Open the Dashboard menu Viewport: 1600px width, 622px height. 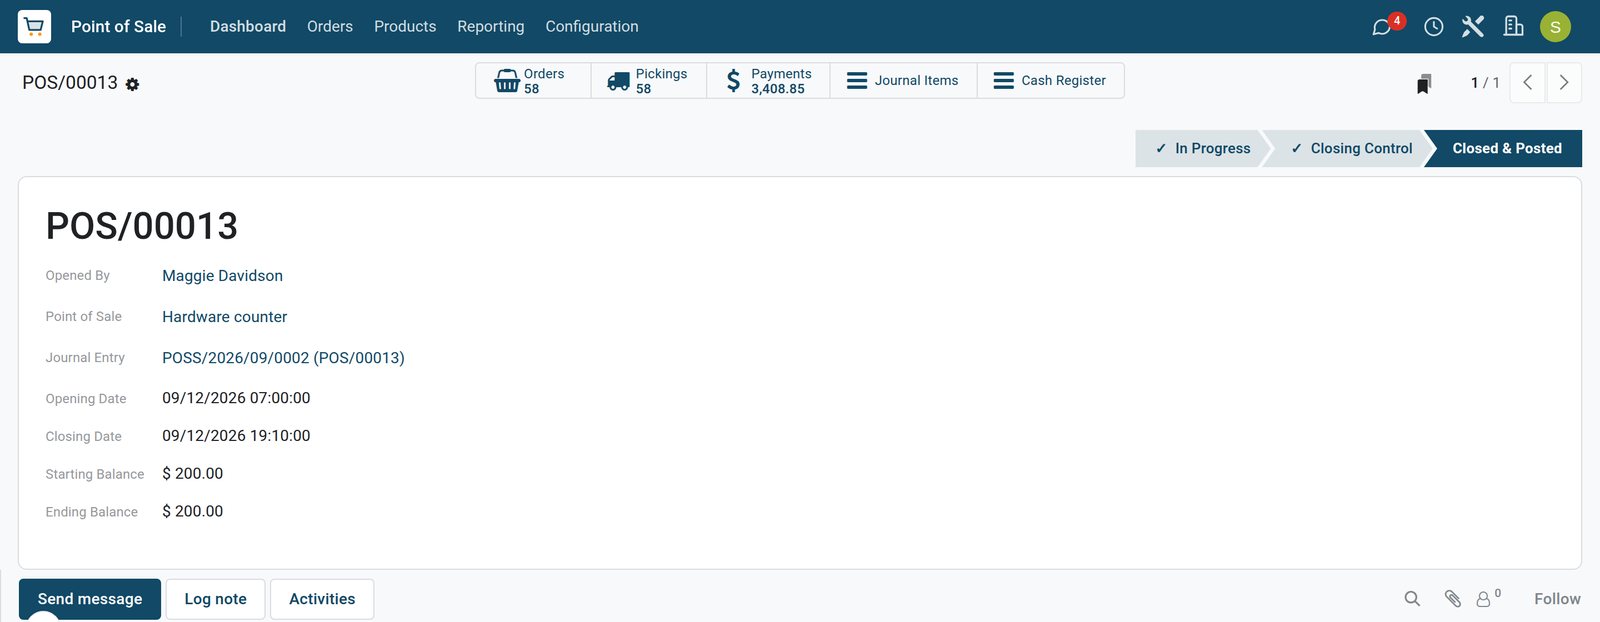[x=248, y=27]
